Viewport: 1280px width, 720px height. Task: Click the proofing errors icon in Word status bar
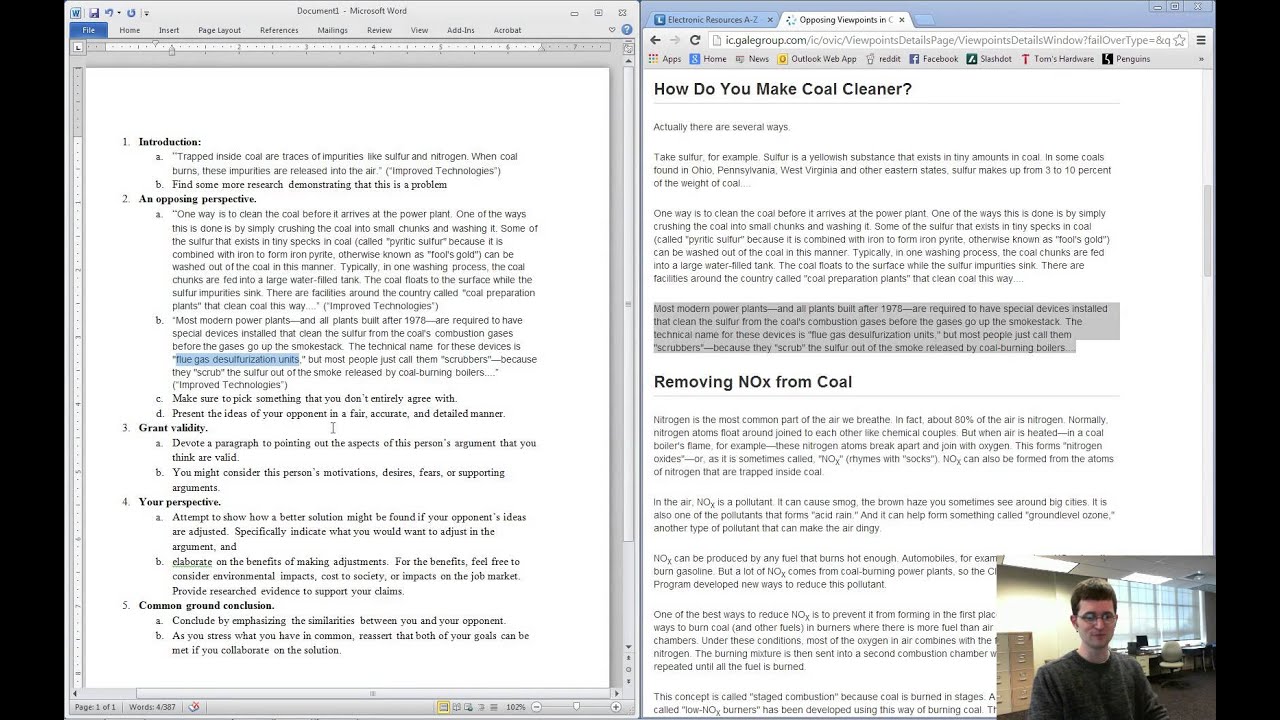pyautogui.click(x=194, y=707)
